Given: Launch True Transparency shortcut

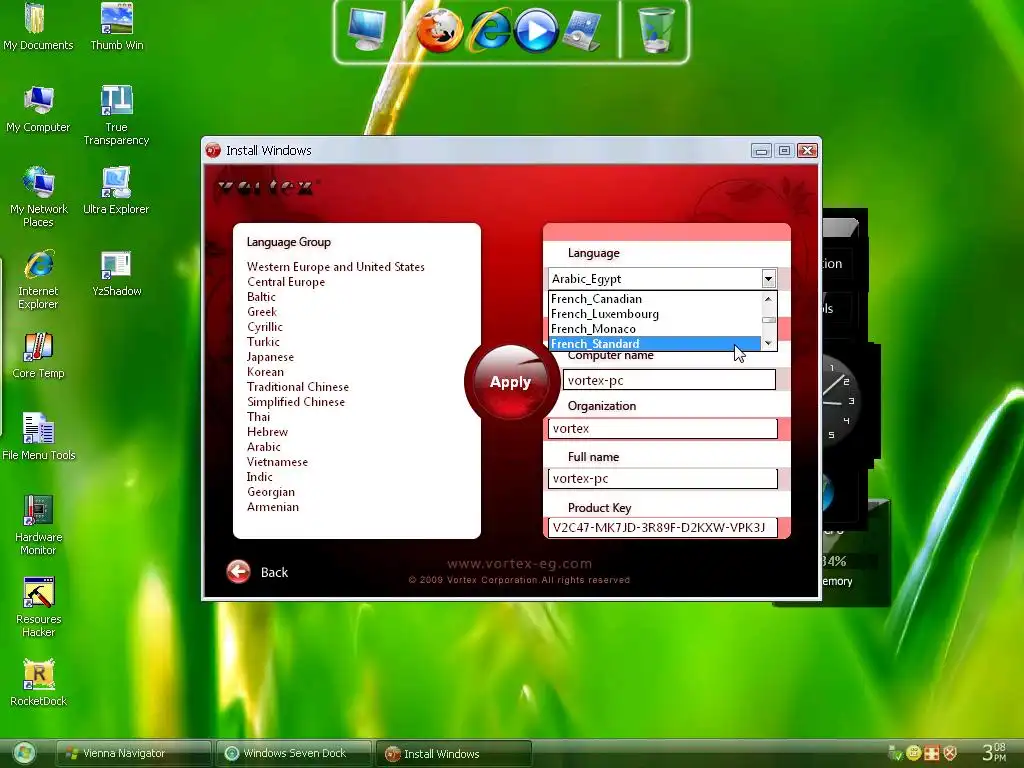Looking at the screenshot, I should point(116,116).
